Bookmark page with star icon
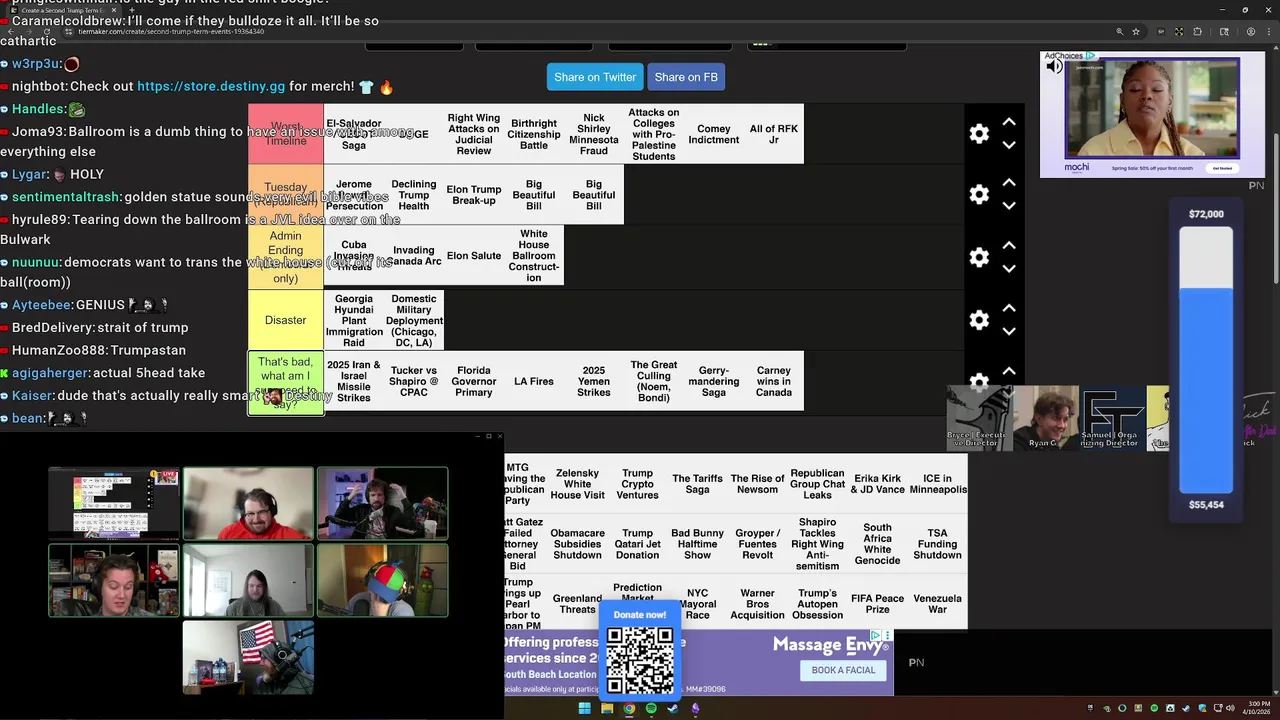 1136,32
